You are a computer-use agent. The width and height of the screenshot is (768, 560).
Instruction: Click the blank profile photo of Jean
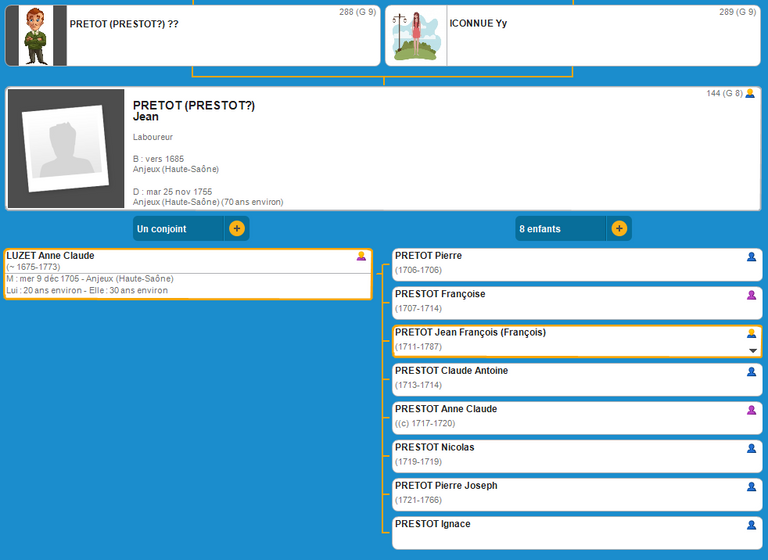click(67, 149)
